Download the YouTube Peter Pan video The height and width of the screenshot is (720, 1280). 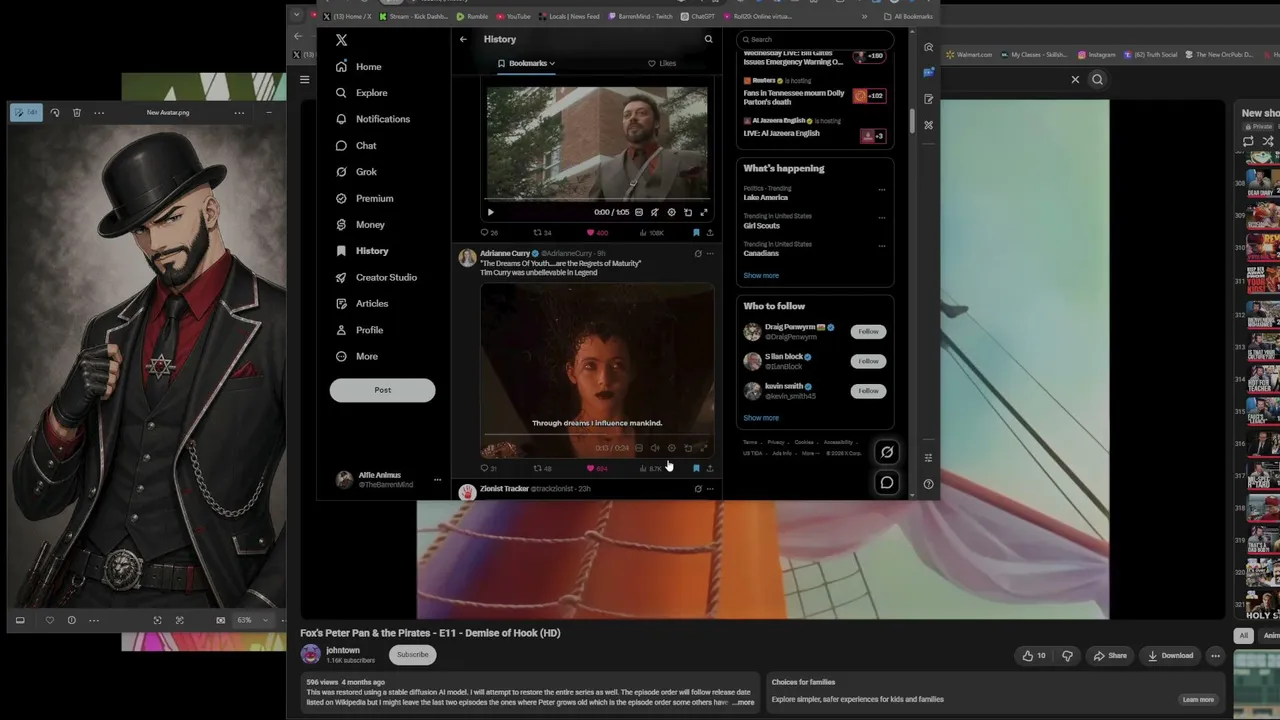coord(1170,656)
